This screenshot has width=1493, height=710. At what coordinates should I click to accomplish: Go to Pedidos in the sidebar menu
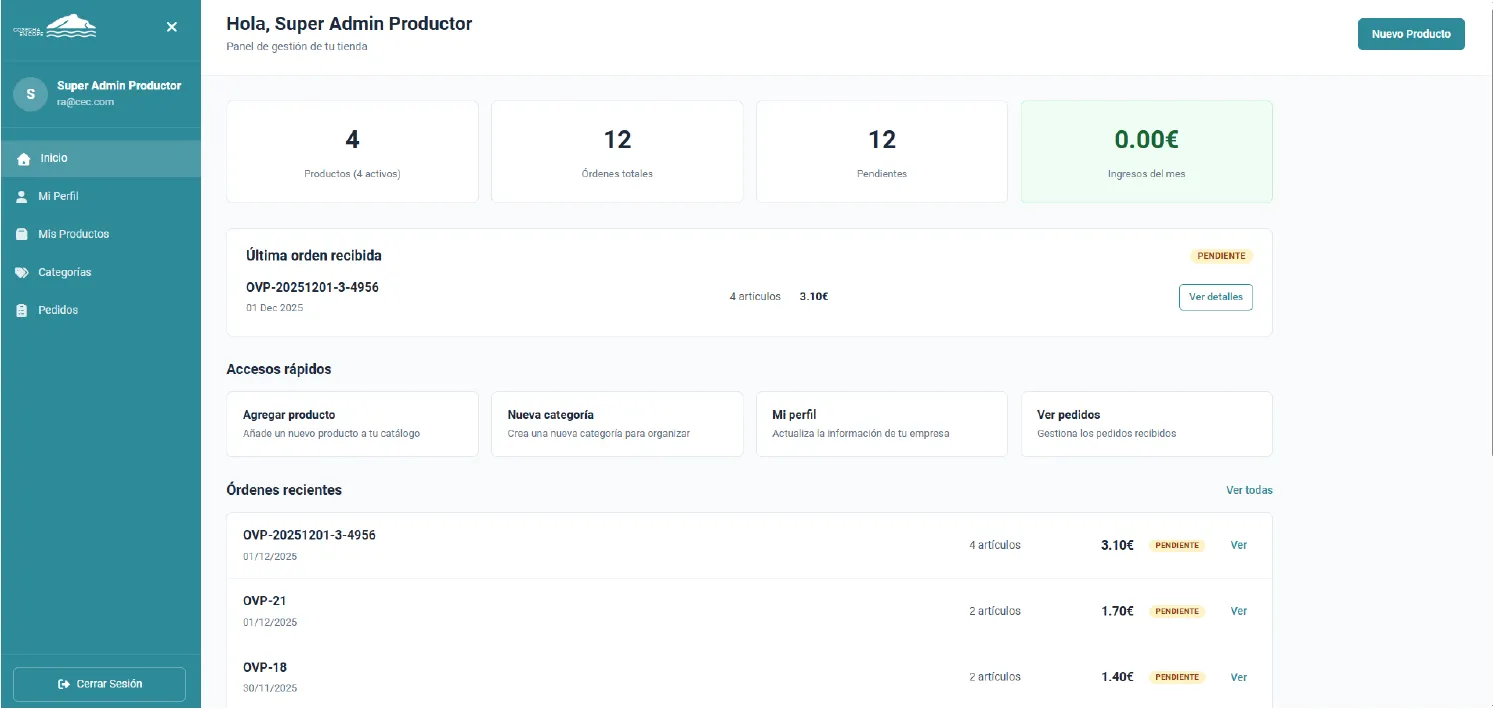(58, 311)
